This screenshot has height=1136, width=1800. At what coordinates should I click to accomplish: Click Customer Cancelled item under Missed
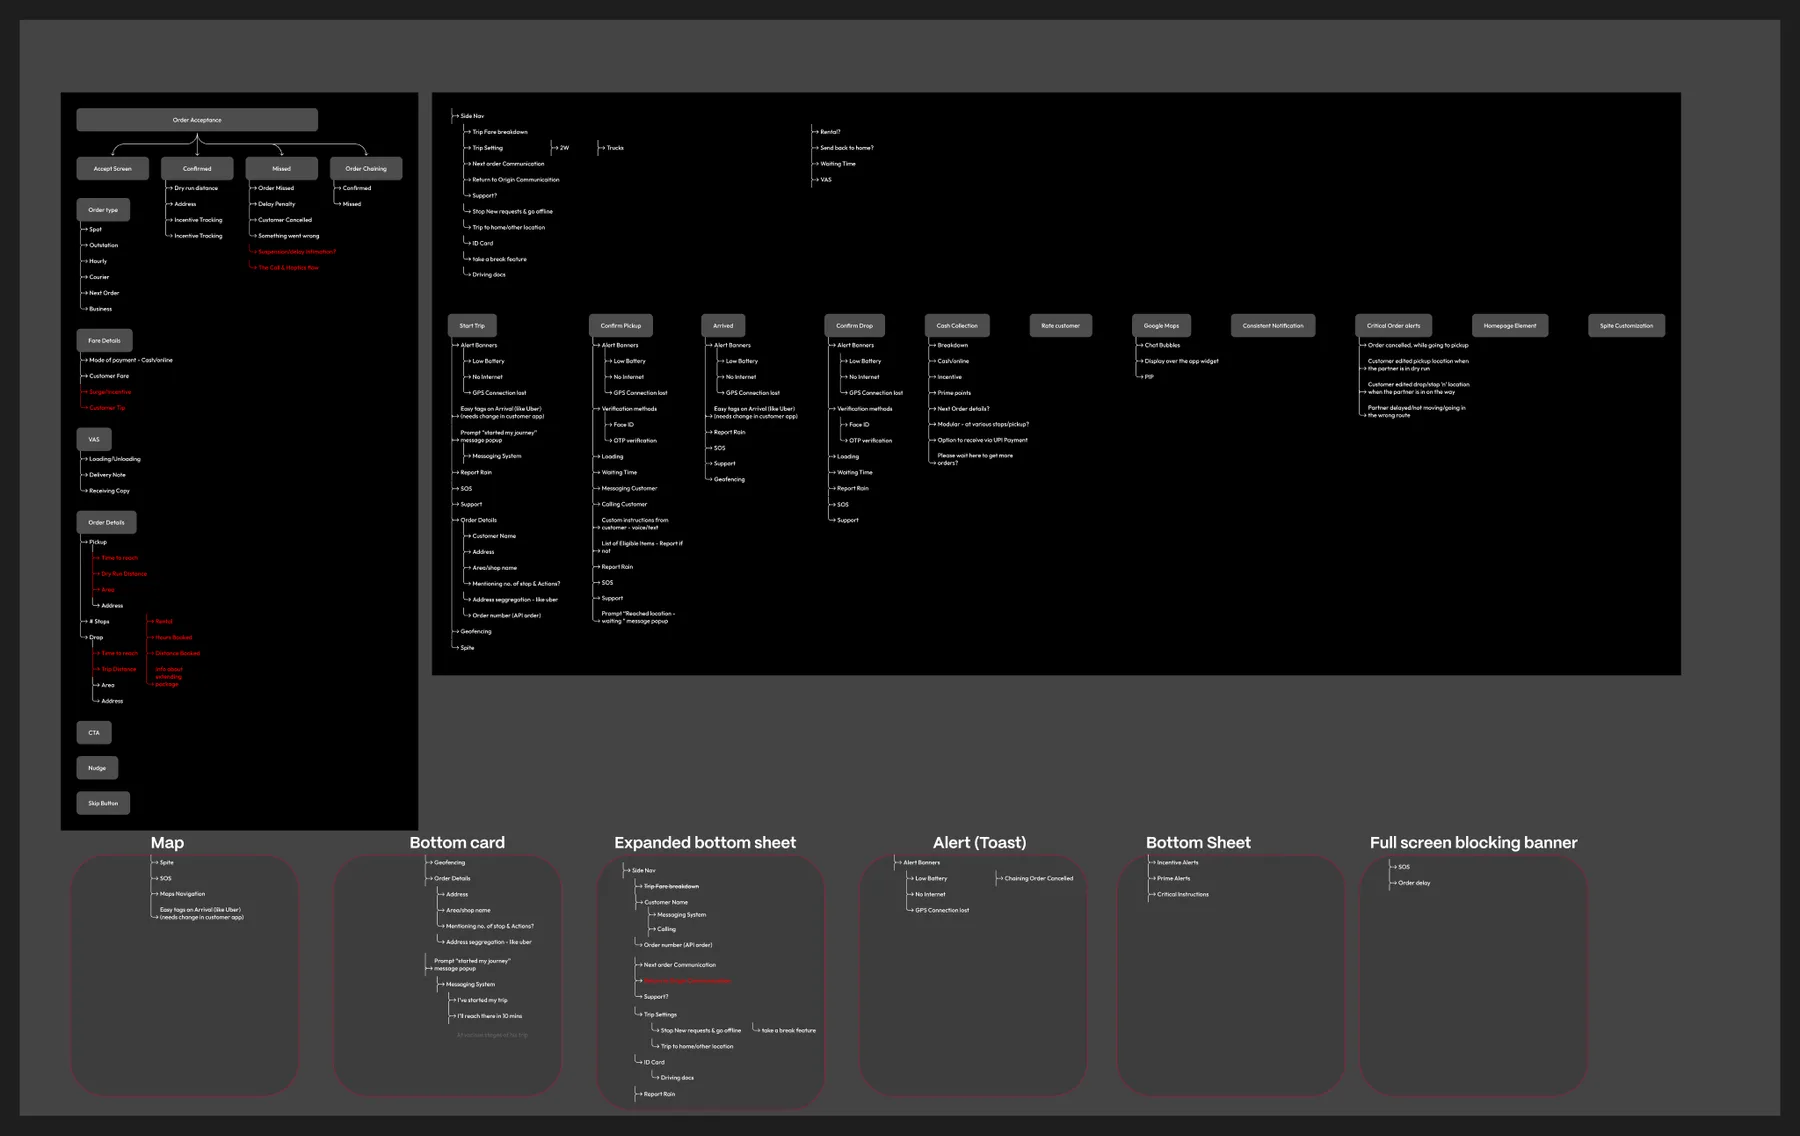pos(285,220)
